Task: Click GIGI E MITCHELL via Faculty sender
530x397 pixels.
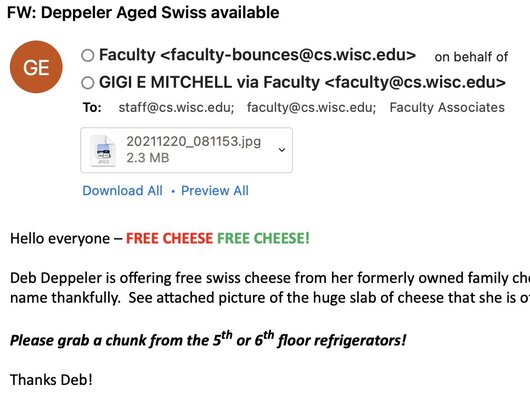Action: pos(302,82)
